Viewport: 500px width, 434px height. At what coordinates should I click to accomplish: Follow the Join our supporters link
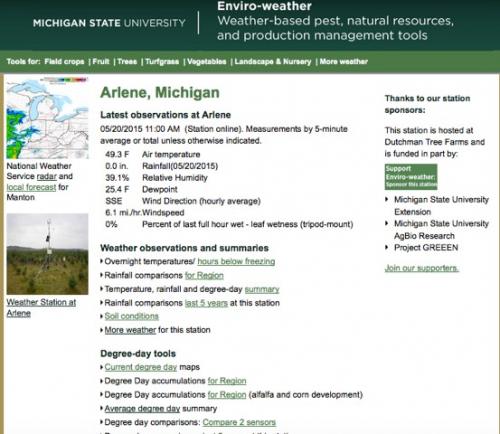(x=422, y=268)
